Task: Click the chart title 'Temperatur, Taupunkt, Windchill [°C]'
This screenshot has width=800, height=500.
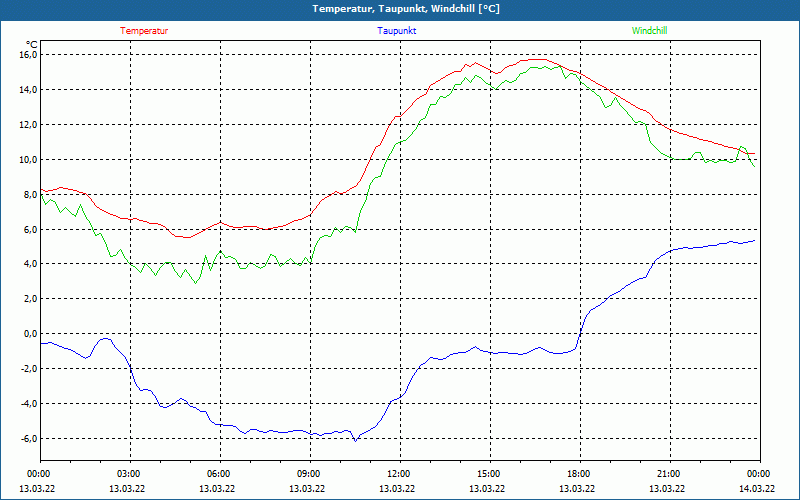Action: [406, 9]
